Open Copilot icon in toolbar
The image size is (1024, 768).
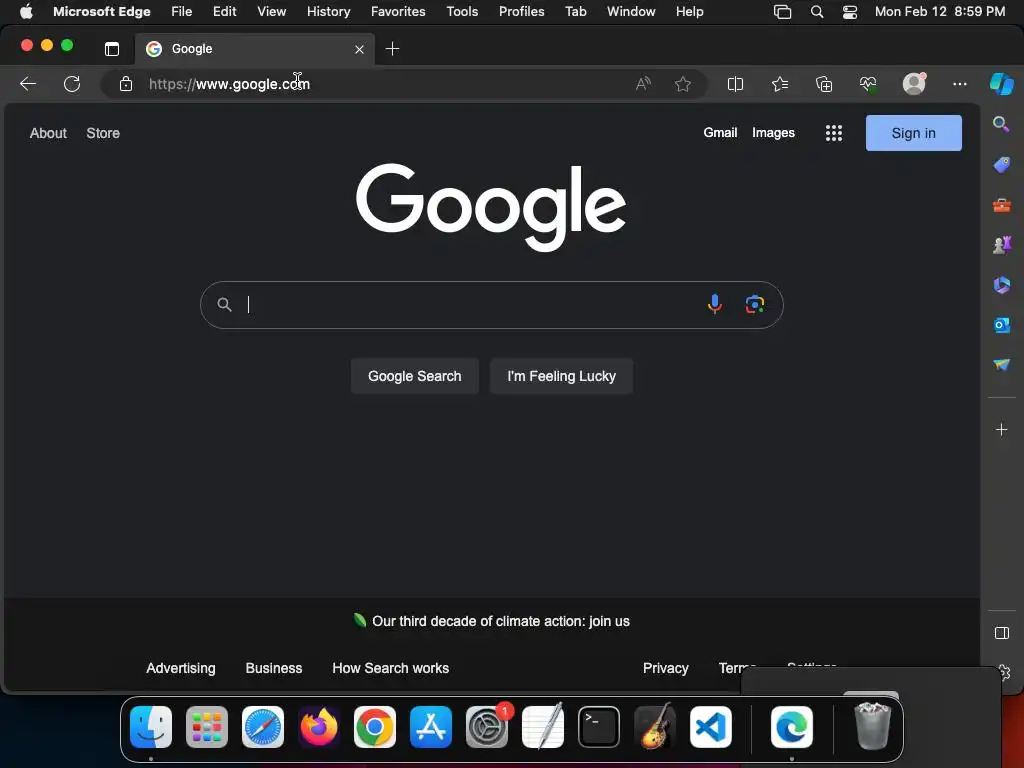click(1001, 84)
